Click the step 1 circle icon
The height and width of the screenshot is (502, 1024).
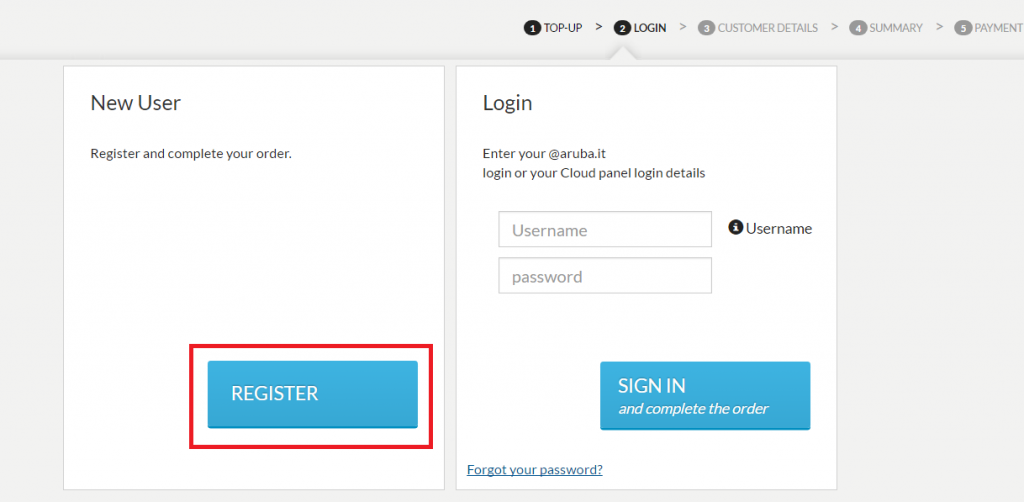coord(532,28)
